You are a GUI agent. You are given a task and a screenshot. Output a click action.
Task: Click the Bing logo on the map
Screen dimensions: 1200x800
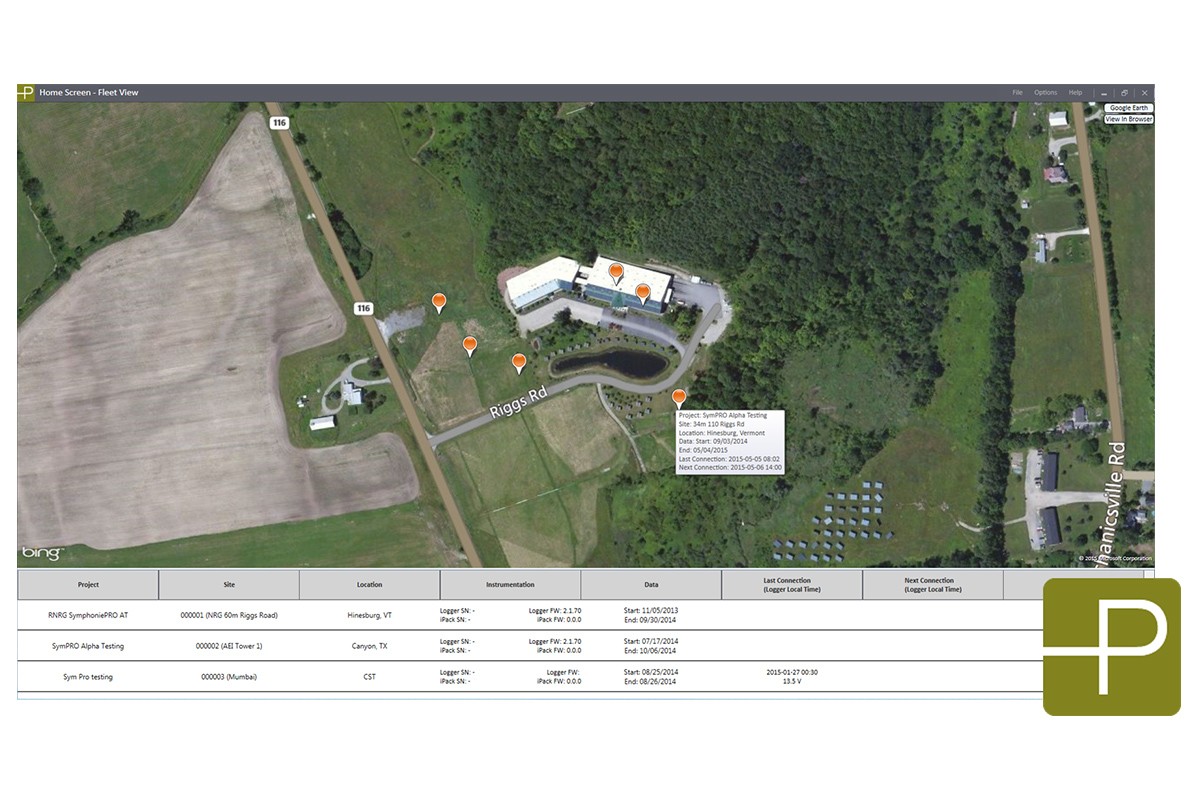coord(42,553)
